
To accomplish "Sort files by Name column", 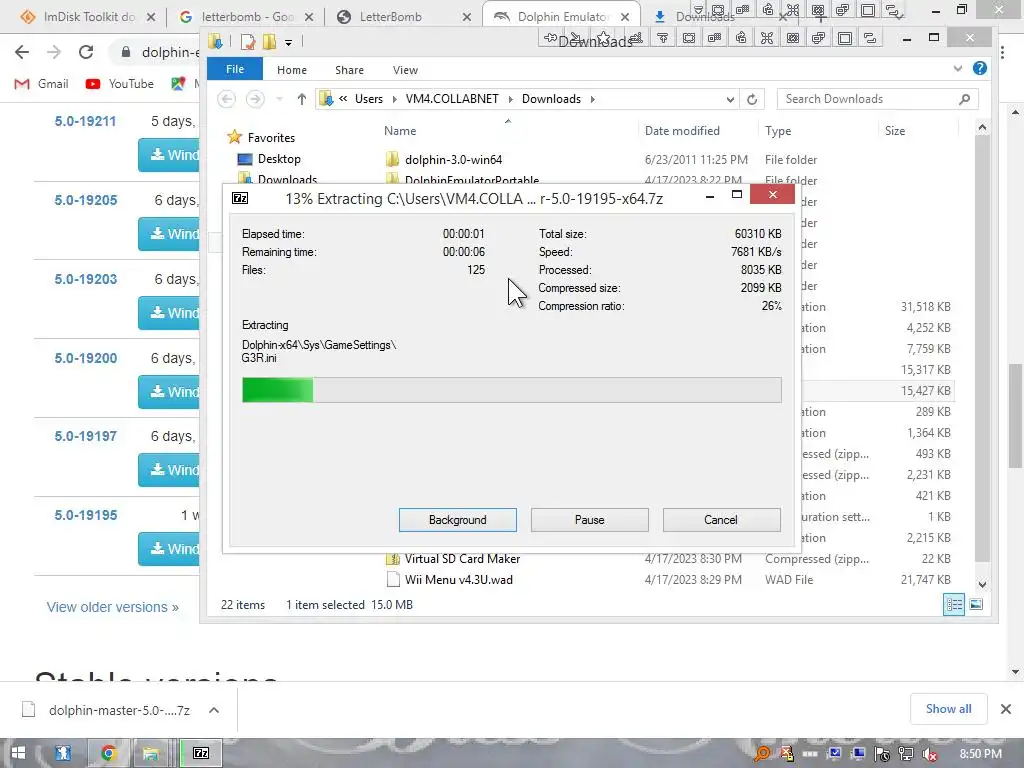I will (400, 131).
